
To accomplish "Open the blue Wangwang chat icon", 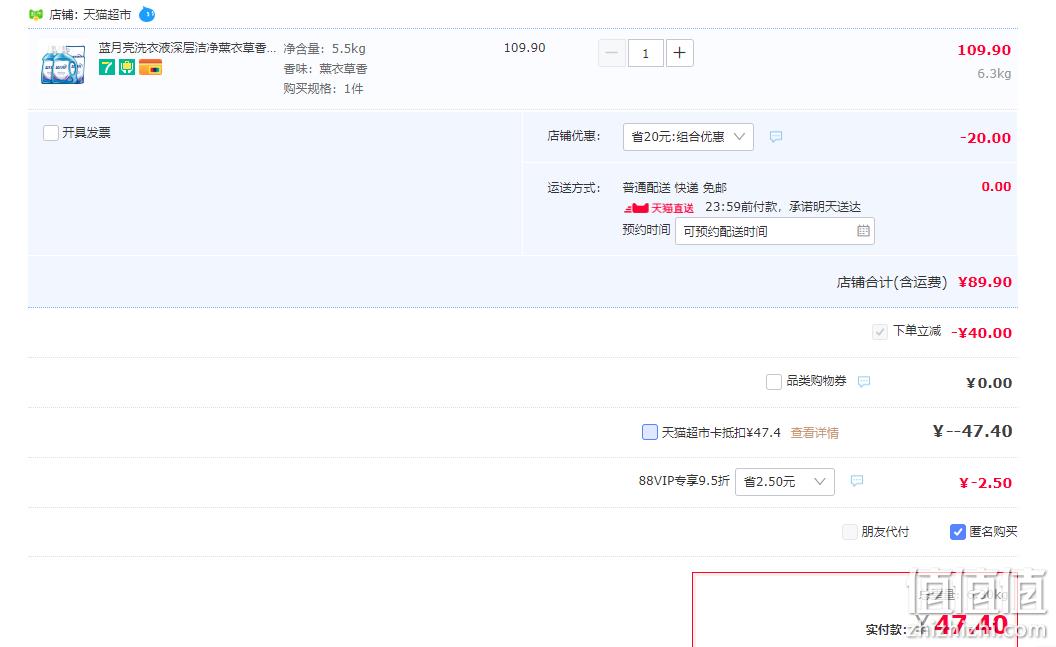I will 147,14.
